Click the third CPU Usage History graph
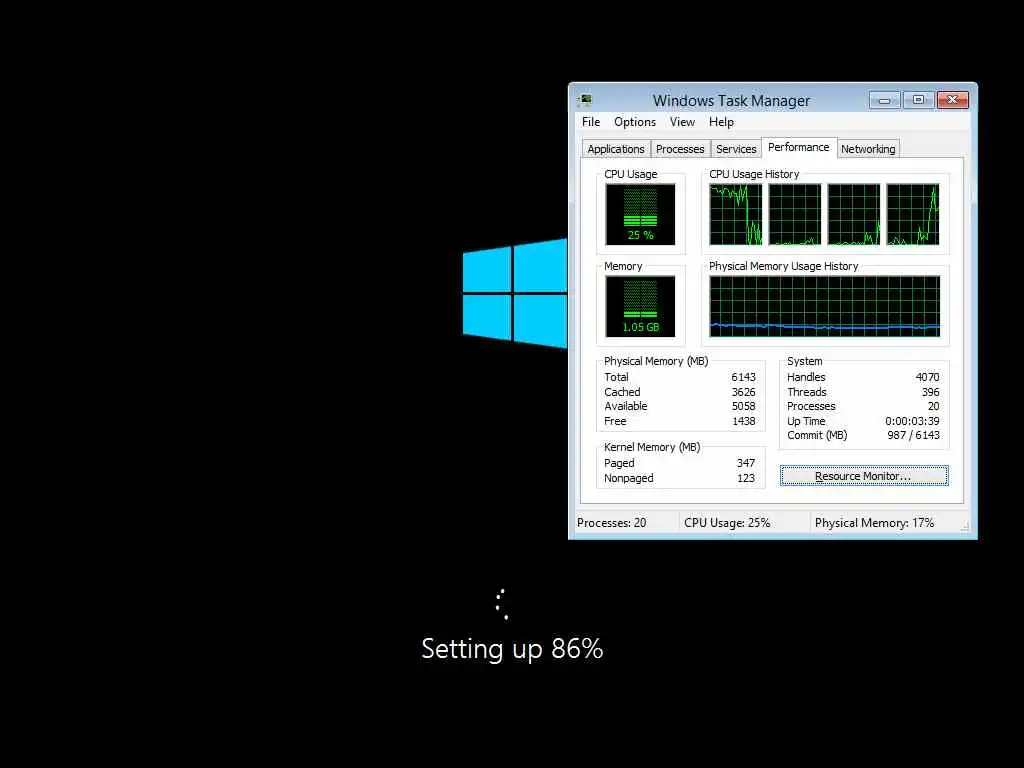The width and height of the screenshot is (1024, 768). click(854, 215)
